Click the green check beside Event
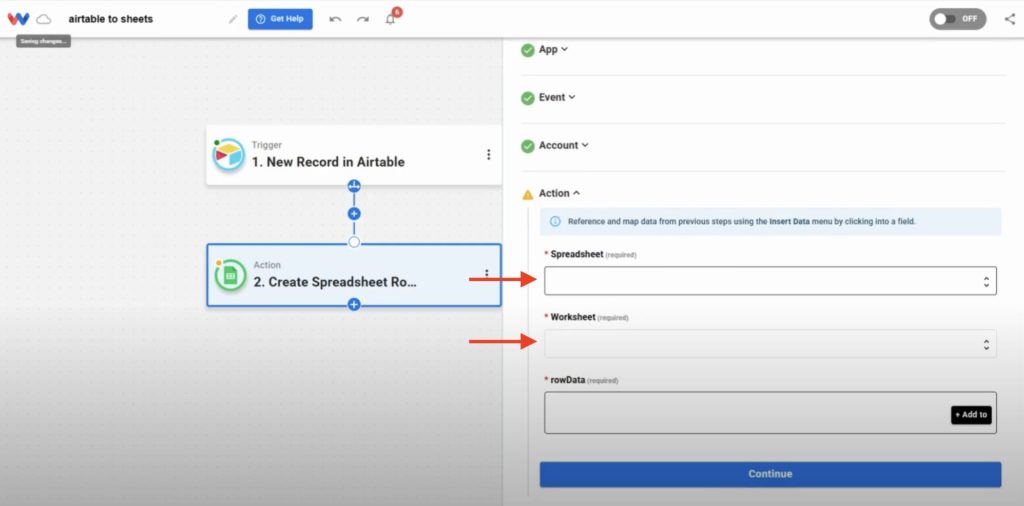Viewport: 1024px width, 506px height. click(528, 98)
